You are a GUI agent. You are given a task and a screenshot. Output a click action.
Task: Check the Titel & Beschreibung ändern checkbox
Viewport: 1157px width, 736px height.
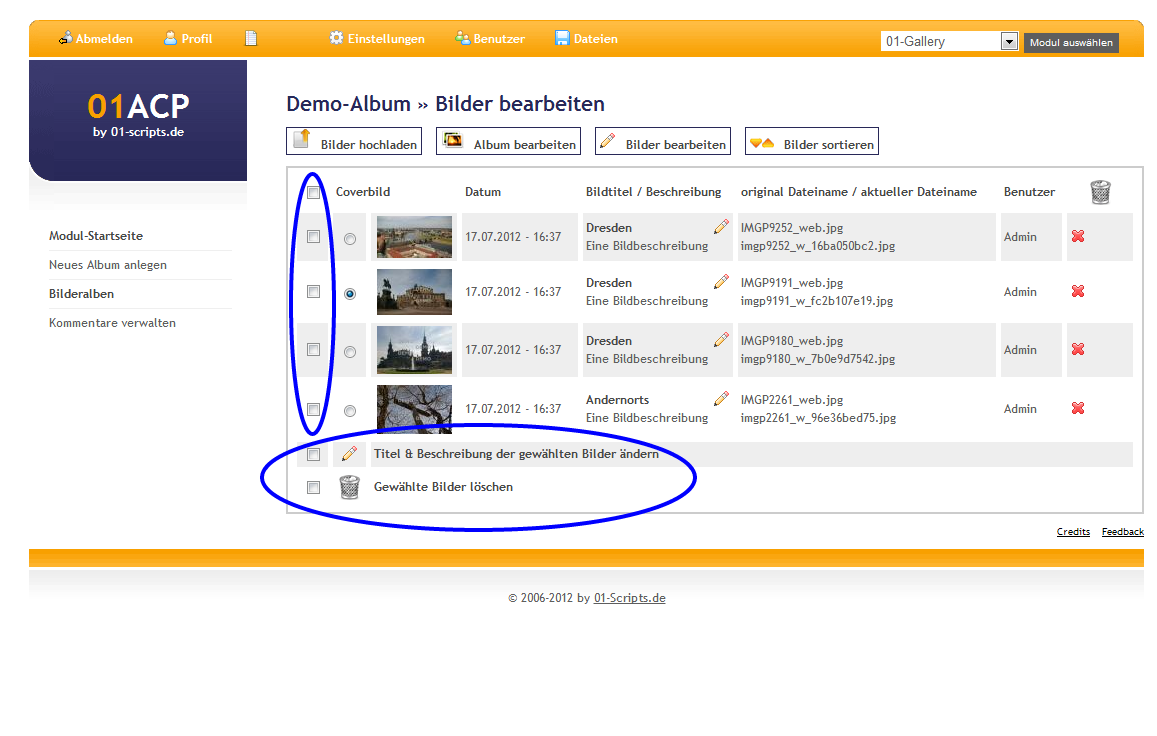[x=314, y=454]
